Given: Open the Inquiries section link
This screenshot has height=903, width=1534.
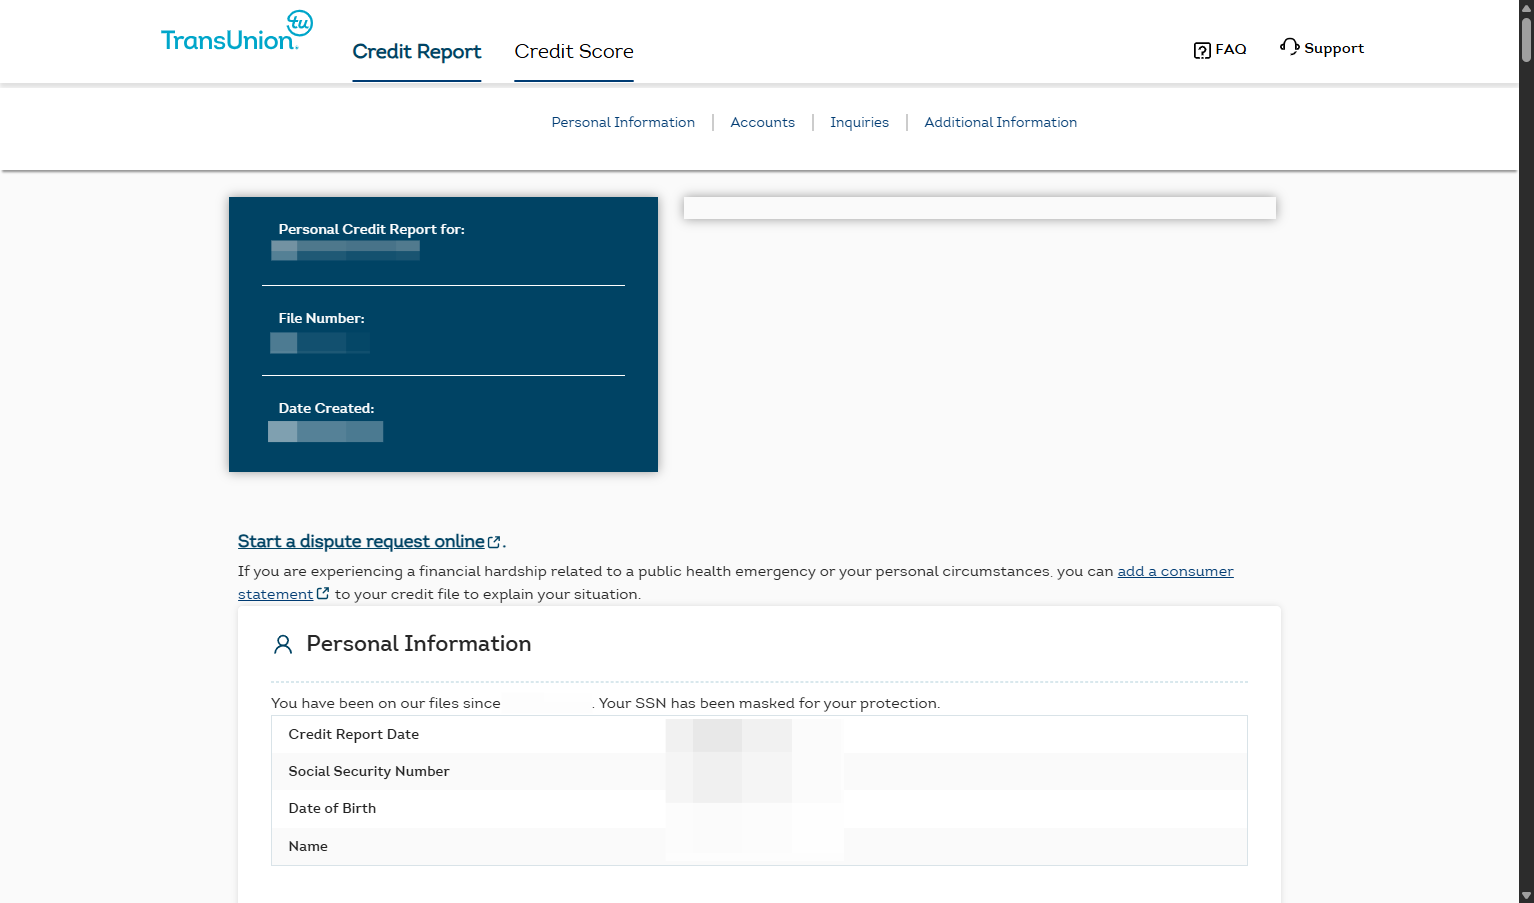Looking at the screenshot, I should [x=859, y=122].
